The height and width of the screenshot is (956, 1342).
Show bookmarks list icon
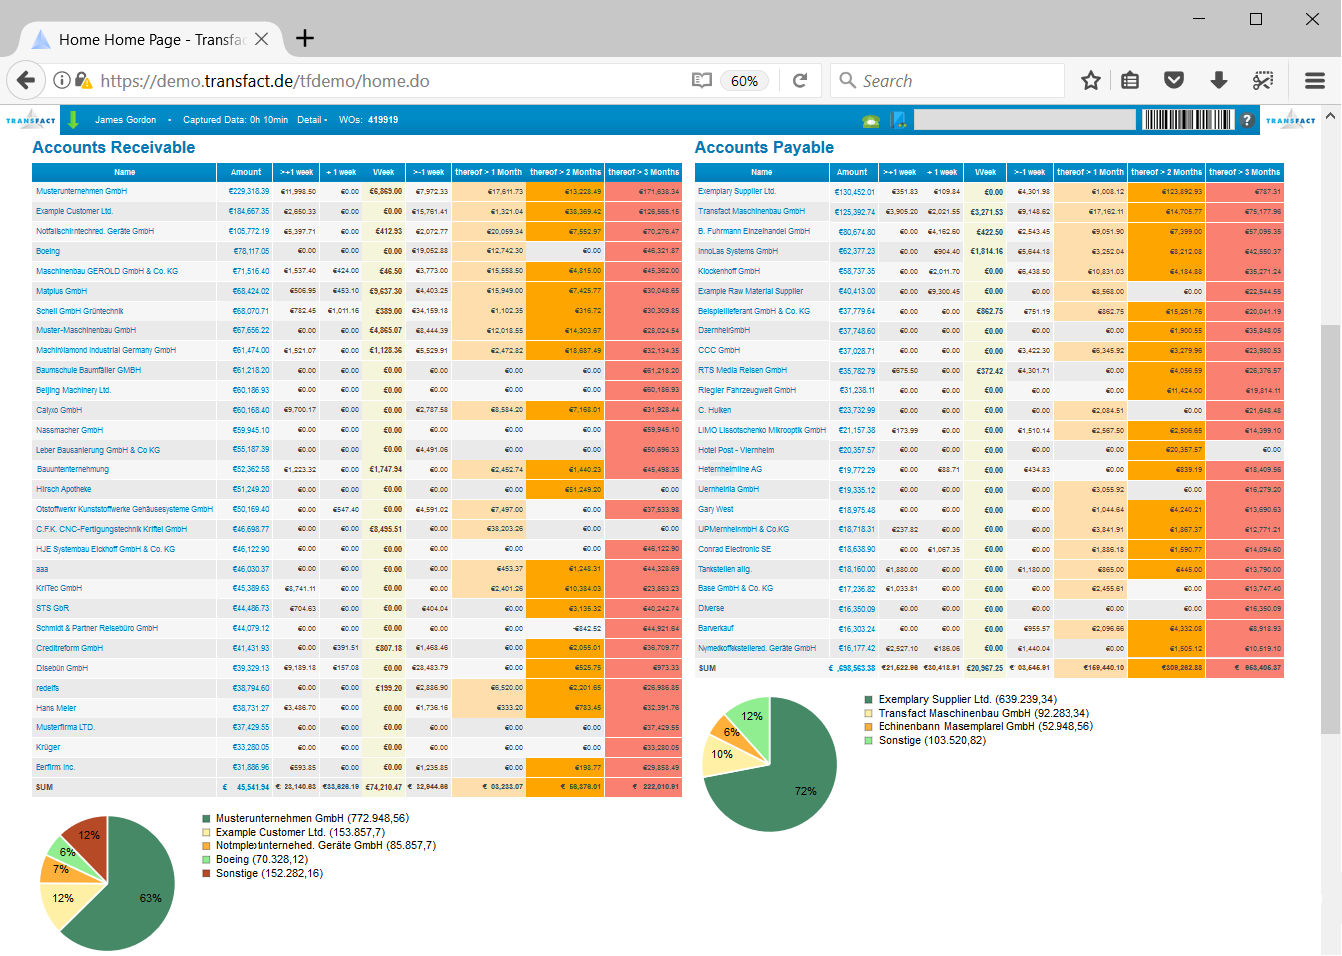[1130, 81]
